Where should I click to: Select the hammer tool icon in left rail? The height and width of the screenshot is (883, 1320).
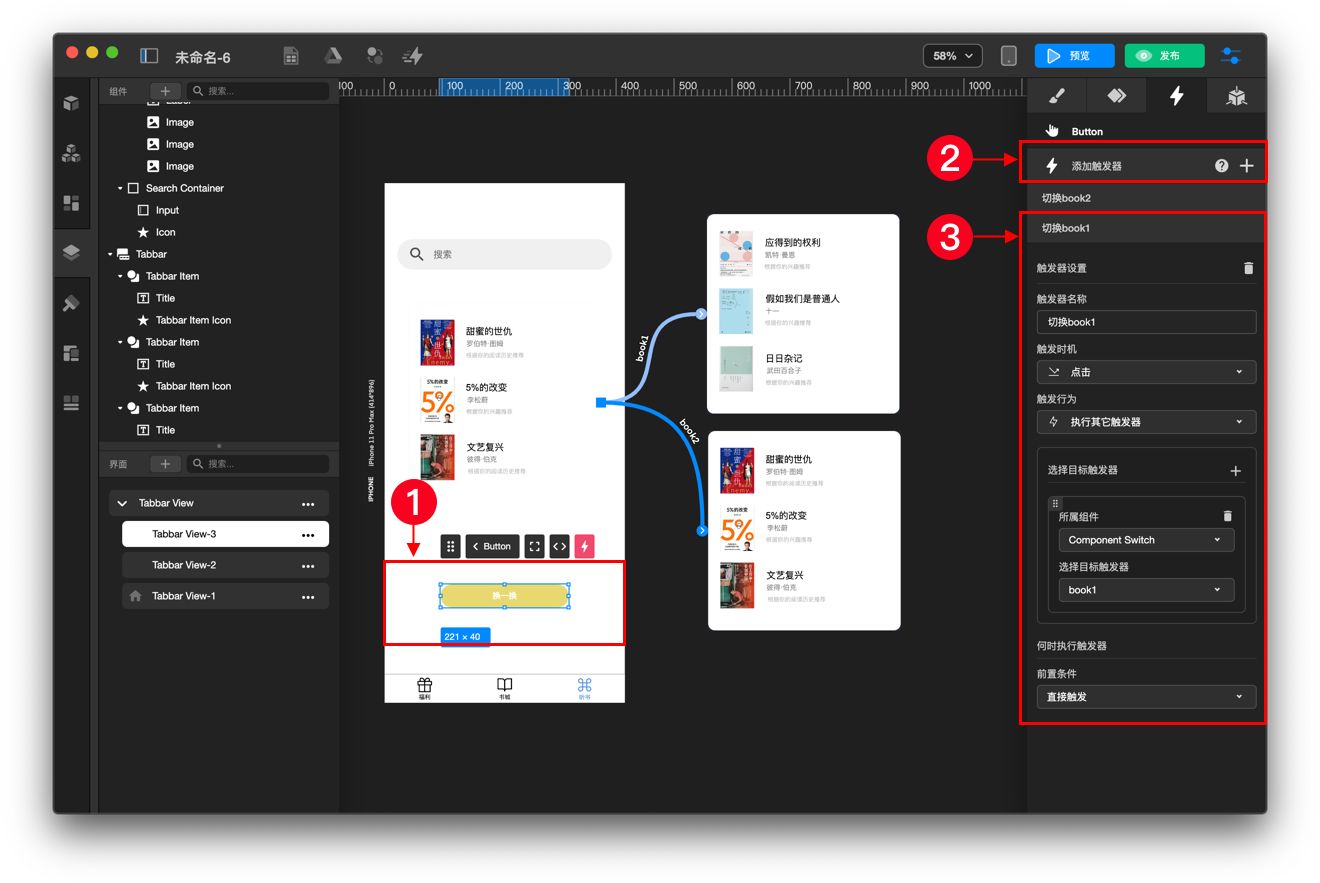[x=71, y=303]
